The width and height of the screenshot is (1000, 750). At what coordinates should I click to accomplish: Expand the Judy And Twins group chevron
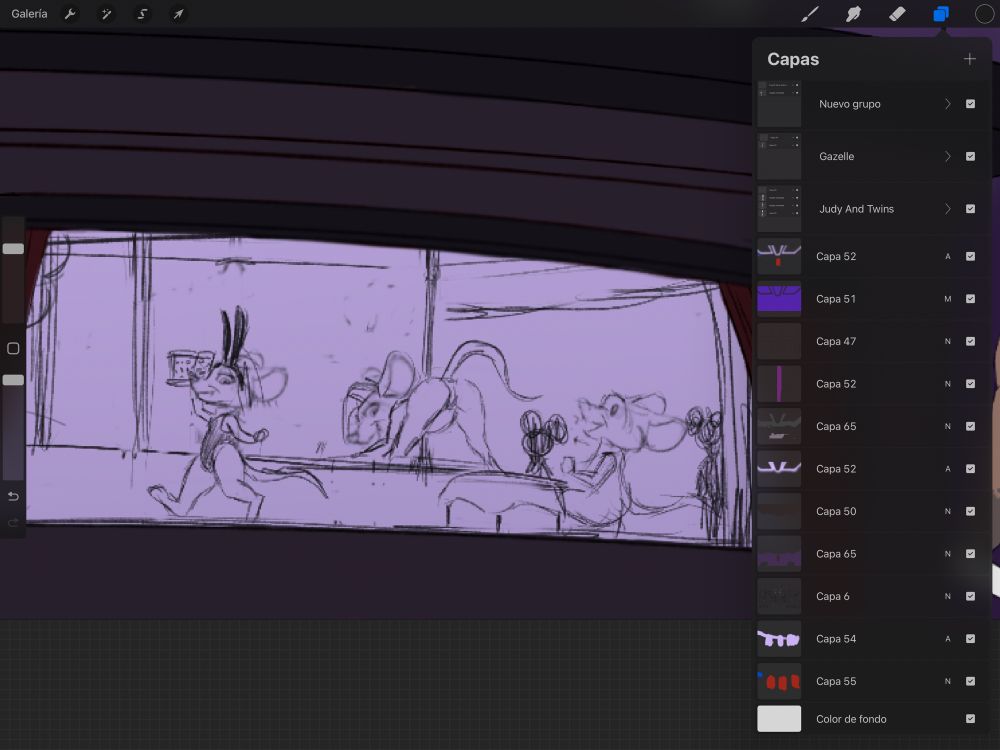(948, 209)
